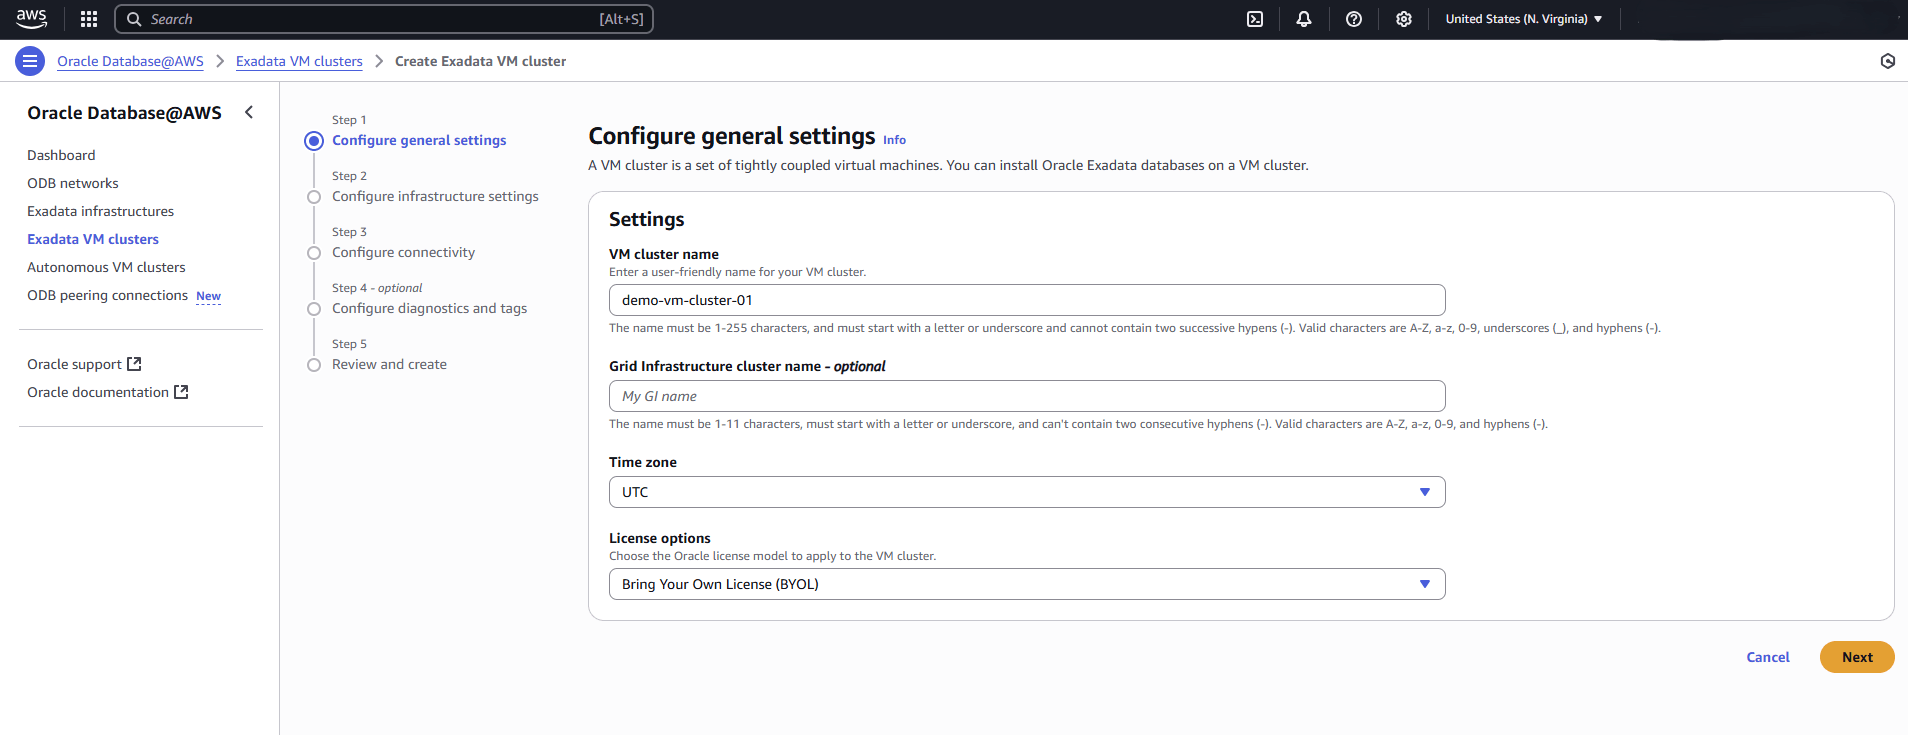The width and height of the screenshot is (1908, 735).
Task: Collapse the Oracle Database@AWS side panel
Action: click(x=249, y=113)
